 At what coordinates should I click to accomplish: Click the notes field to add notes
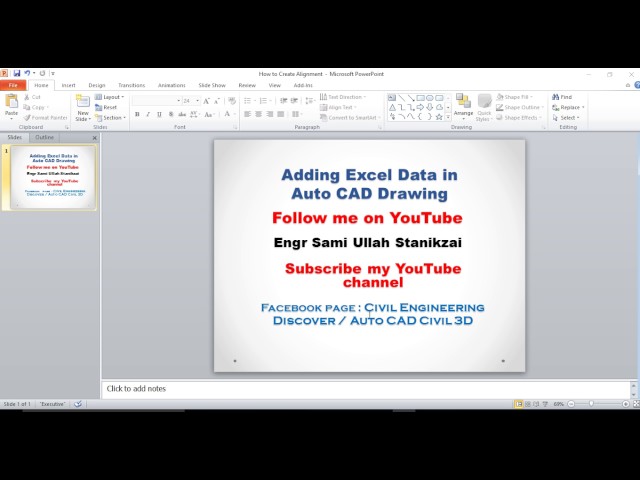[x=367, y=389]
